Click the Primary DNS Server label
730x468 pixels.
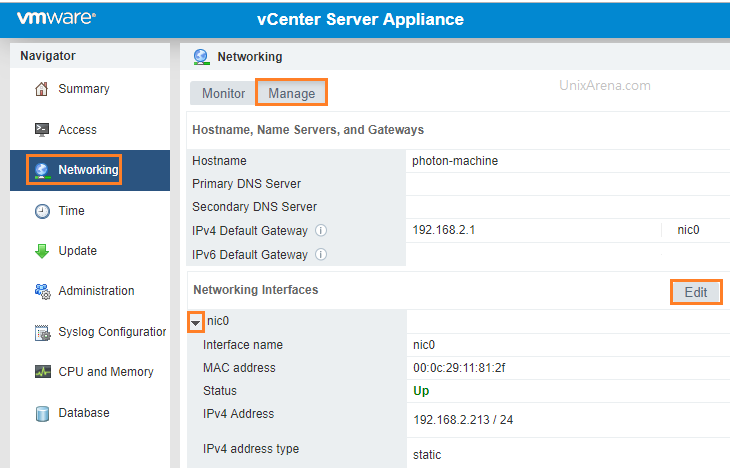point(246,183)
